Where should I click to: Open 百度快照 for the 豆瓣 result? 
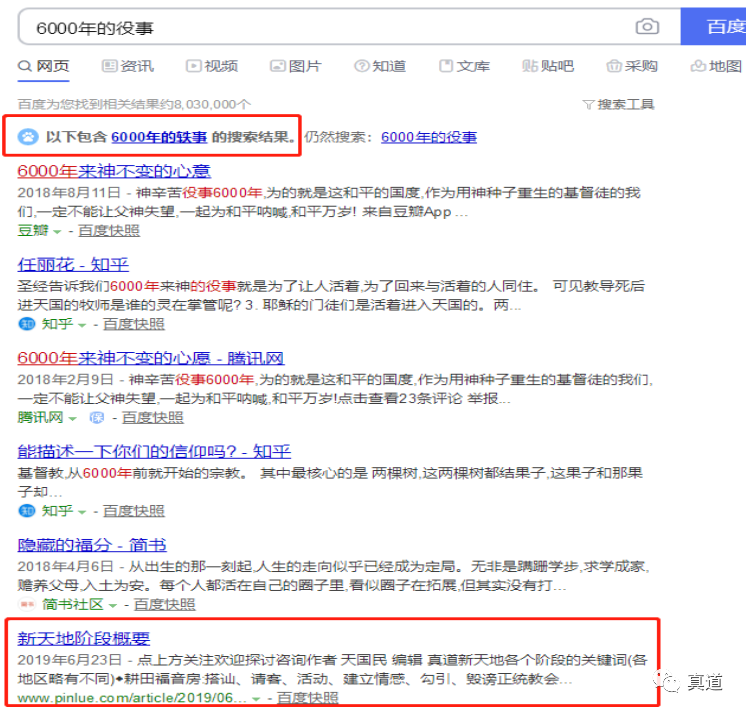tap(109, 231)
